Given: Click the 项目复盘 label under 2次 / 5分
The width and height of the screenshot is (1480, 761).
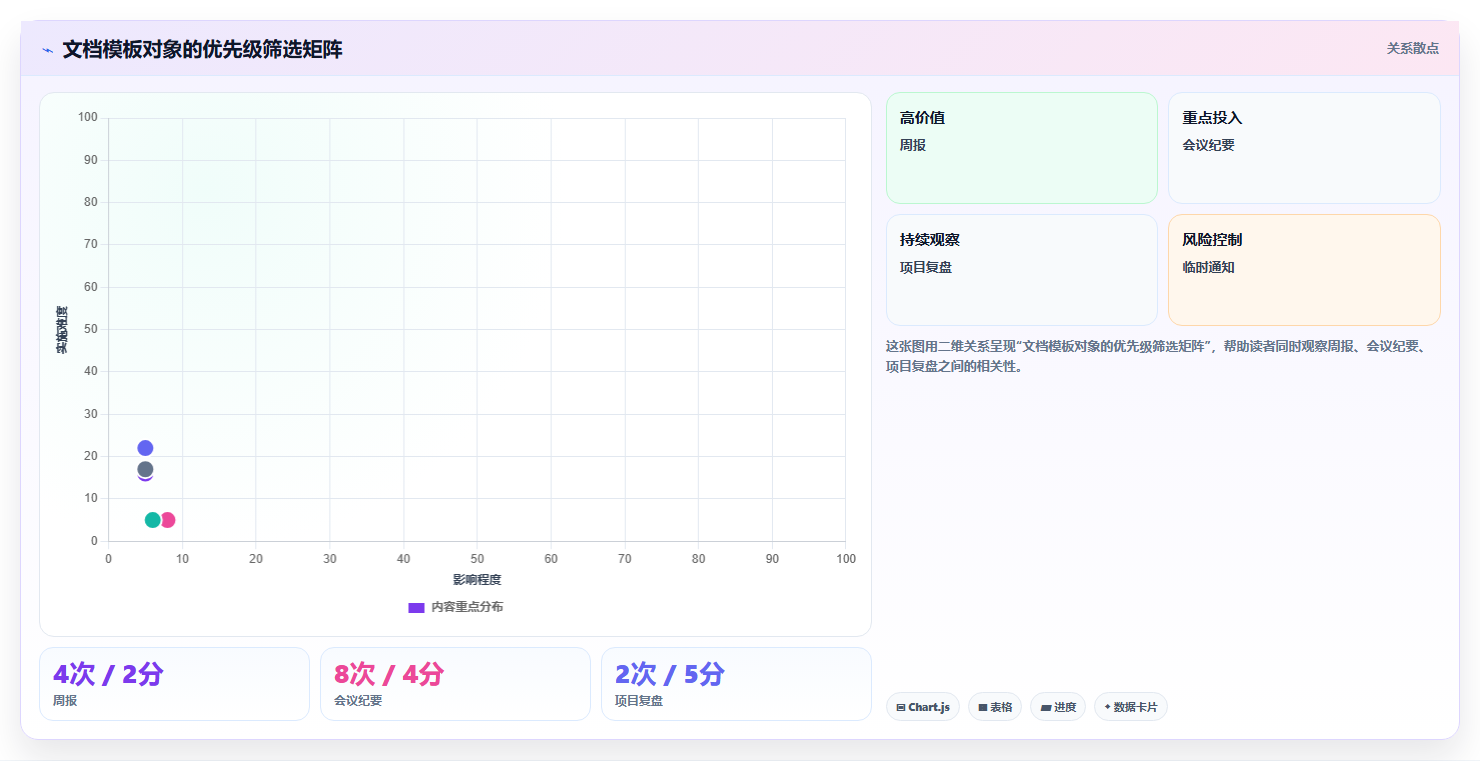Looking at the screenshot, I should point(639,701).
